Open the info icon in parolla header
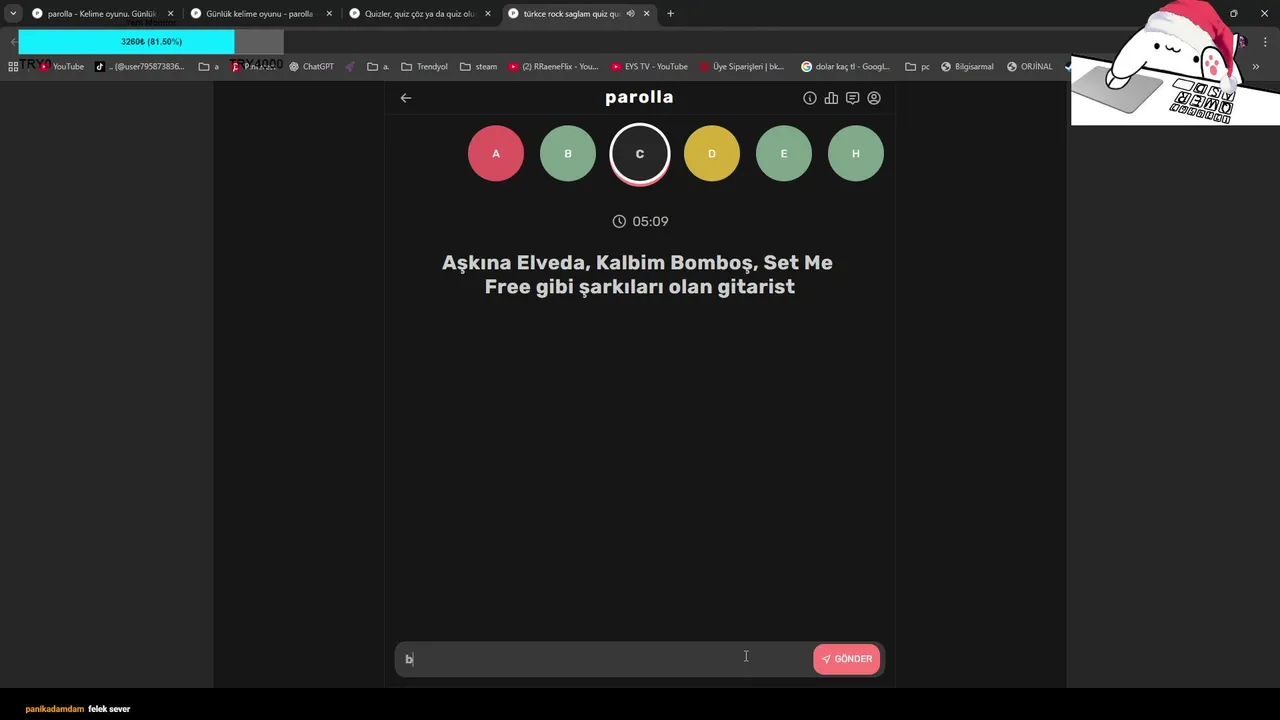 click(810, 98)
